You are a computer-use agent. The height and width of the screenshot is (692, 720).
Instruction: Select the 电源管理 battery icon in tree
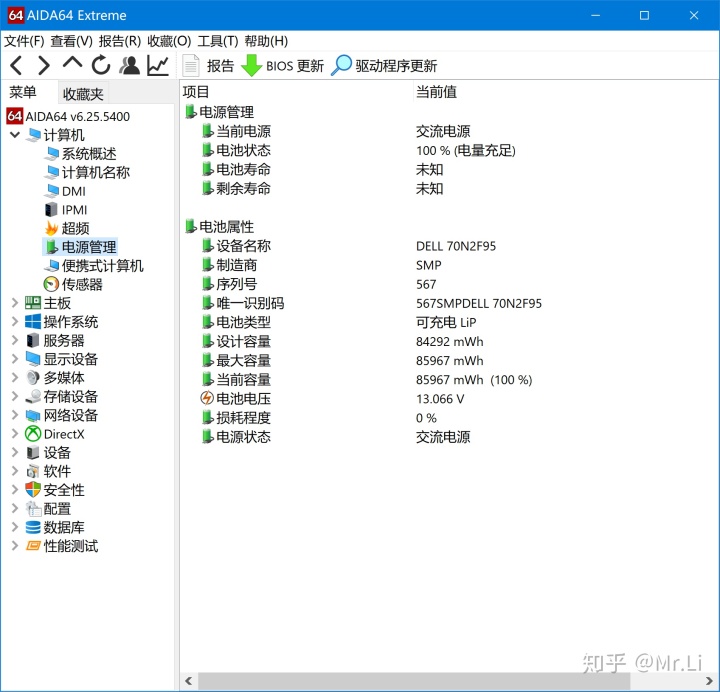tap(51, 247)
